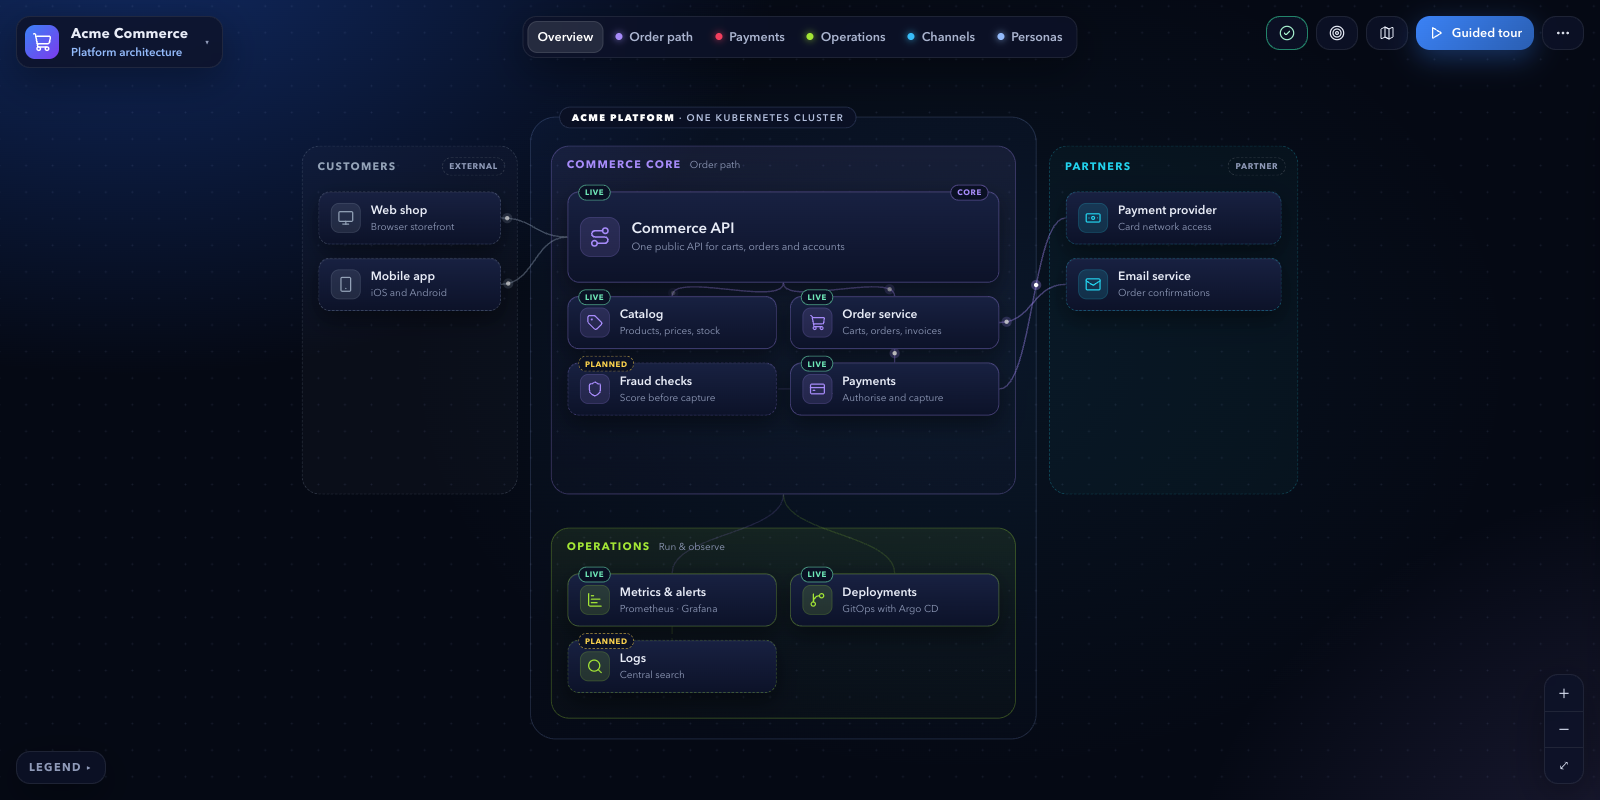The height and width of the screenshot is (800, 1600).
Task: Select the Commerce API route icon
Action: click(600, 237)
